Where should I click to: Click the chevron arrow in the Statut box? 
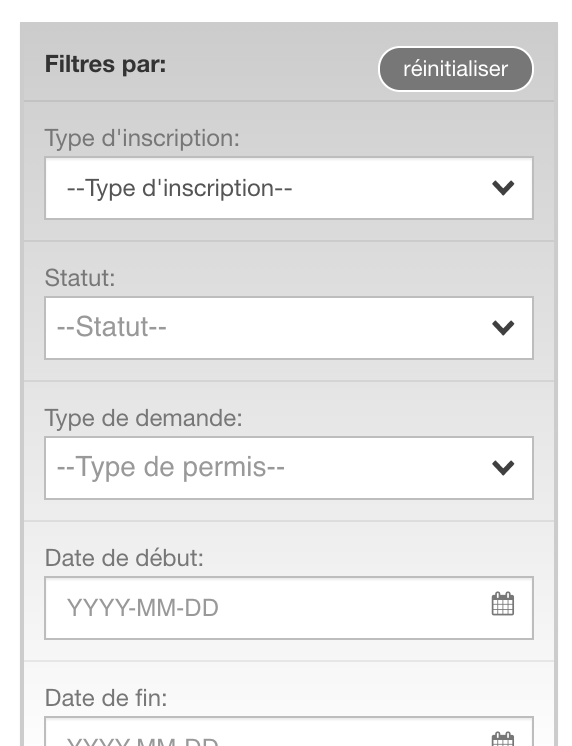click(x=503, y=328)
